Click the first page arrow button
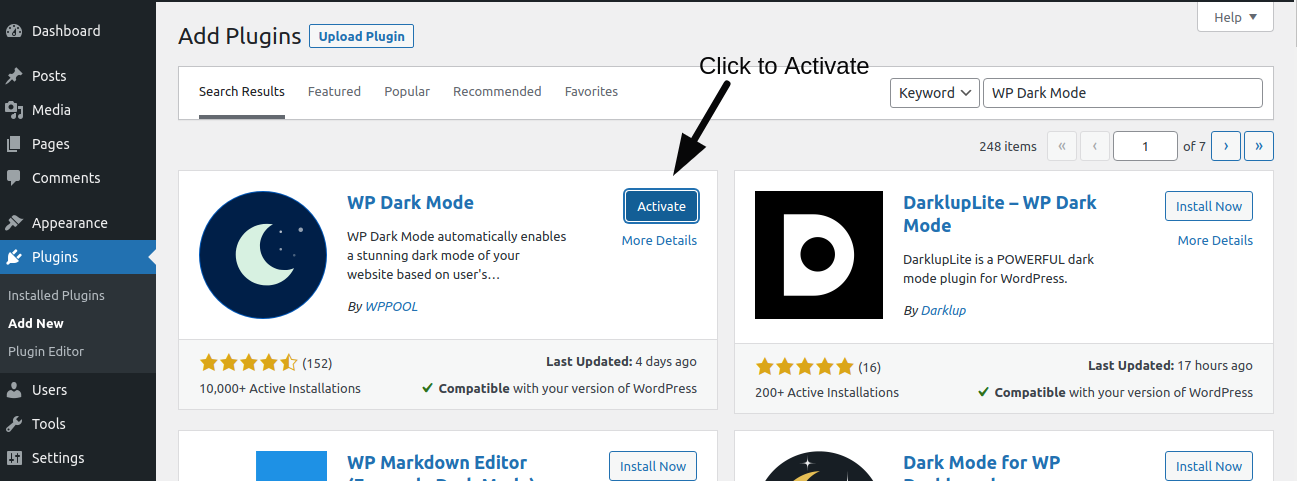This screenshot has height=481, width=1297. point(1061,146)
